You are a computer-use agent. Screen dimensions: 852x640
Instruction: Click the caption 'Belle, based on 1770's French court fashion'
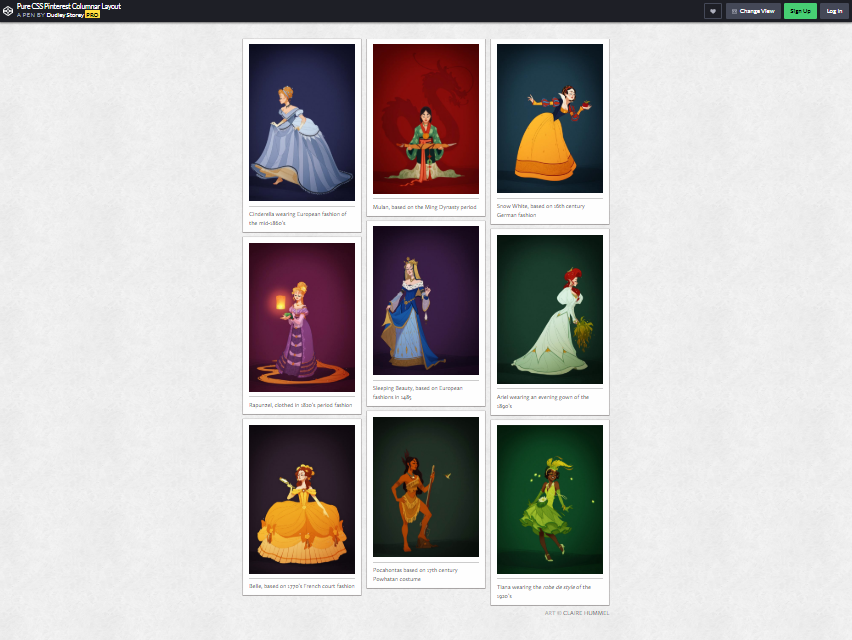302,586
